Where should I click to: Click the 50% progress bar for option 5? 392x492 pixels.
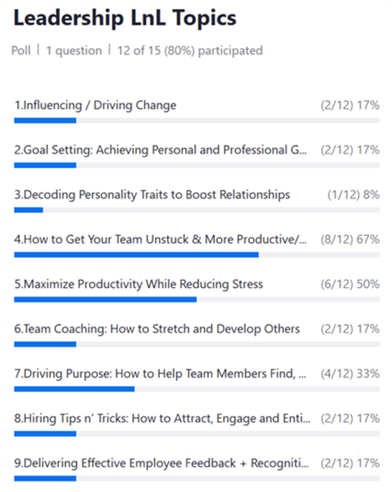(197, 300)
